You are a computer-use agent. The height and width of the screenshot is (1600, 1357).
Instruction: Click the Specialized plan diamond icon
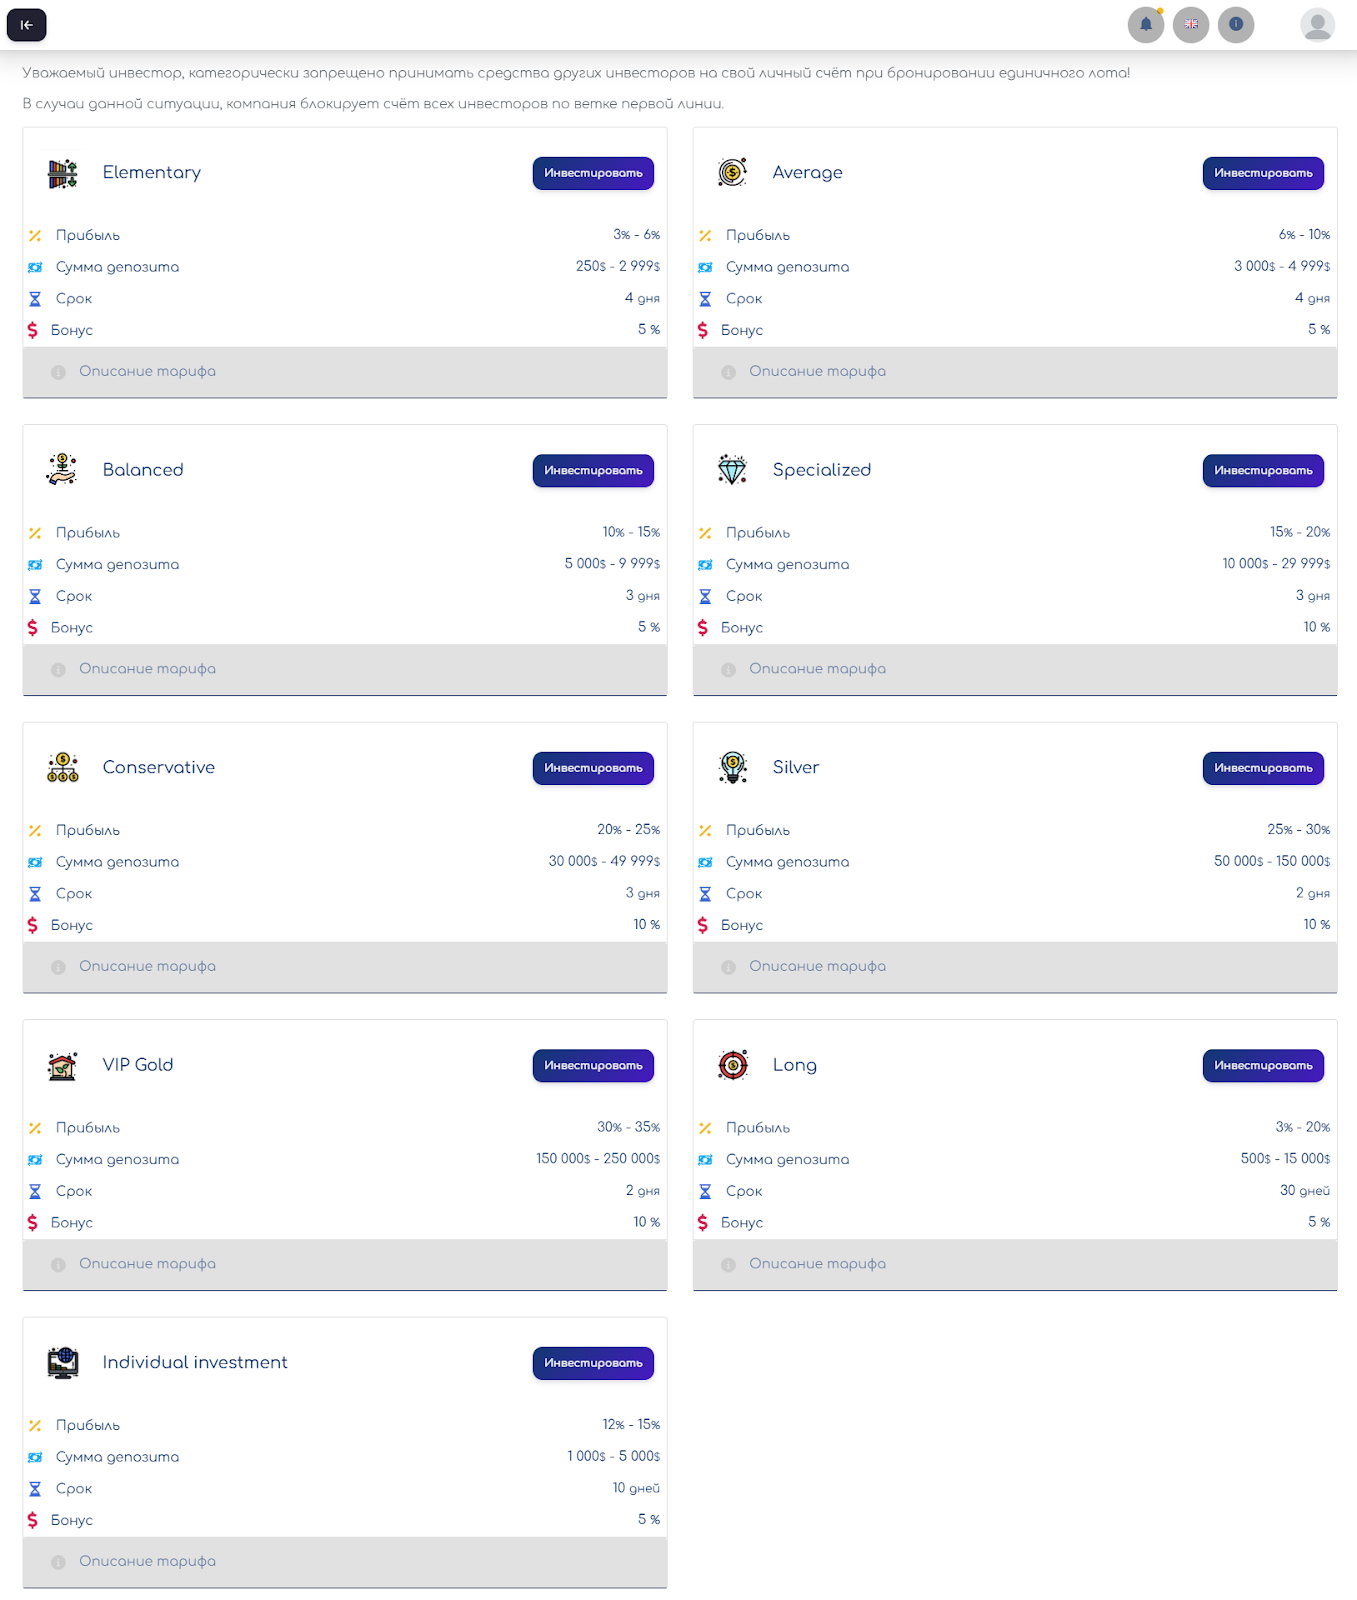pyautogui.click(x=733, y=470)
